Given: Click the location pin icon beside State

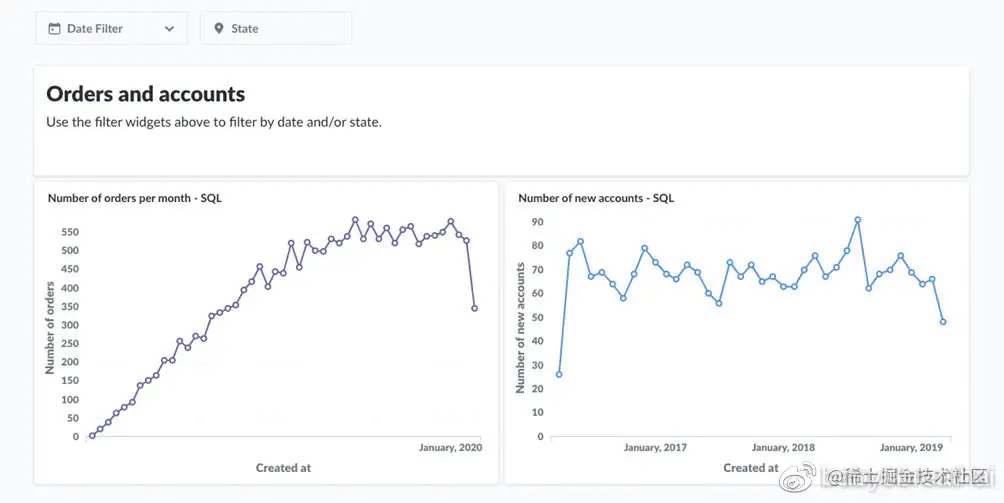Looking at the screenshot, I should pos(219,29).
